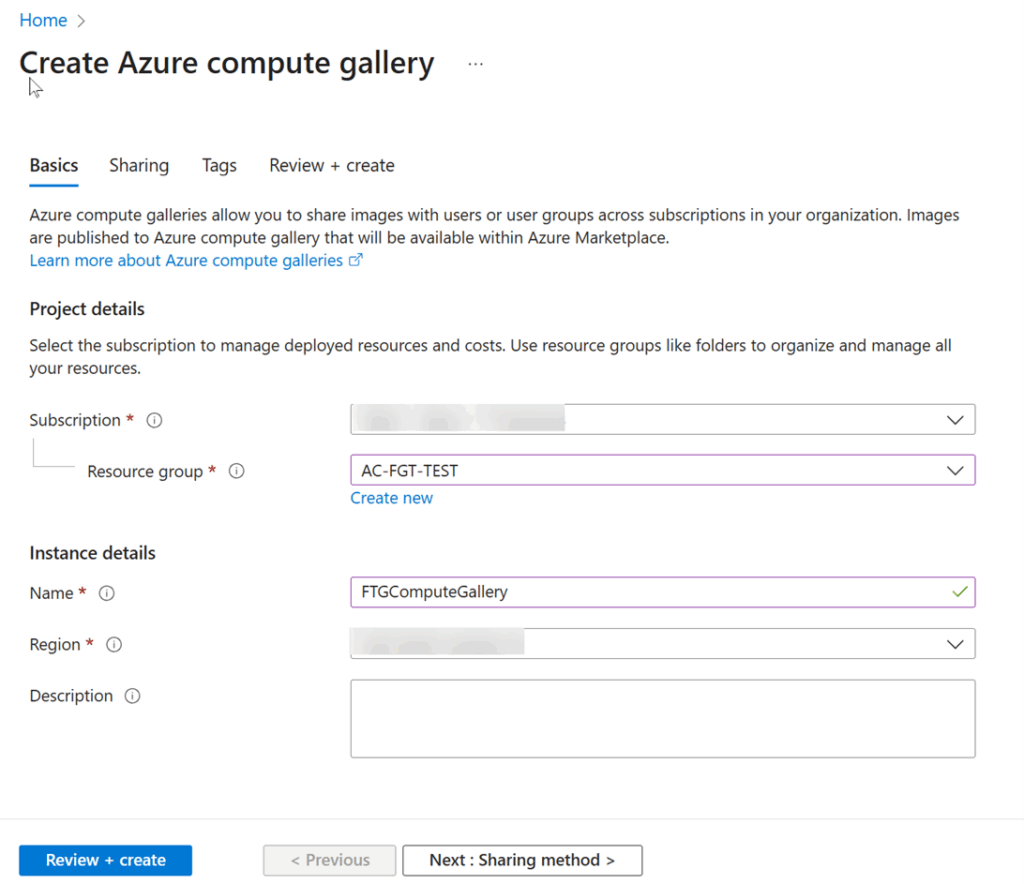This screenshot has height=884, width=1024.
Task: Open the ellipsis menu next to page title
Action: pos(475,62)
